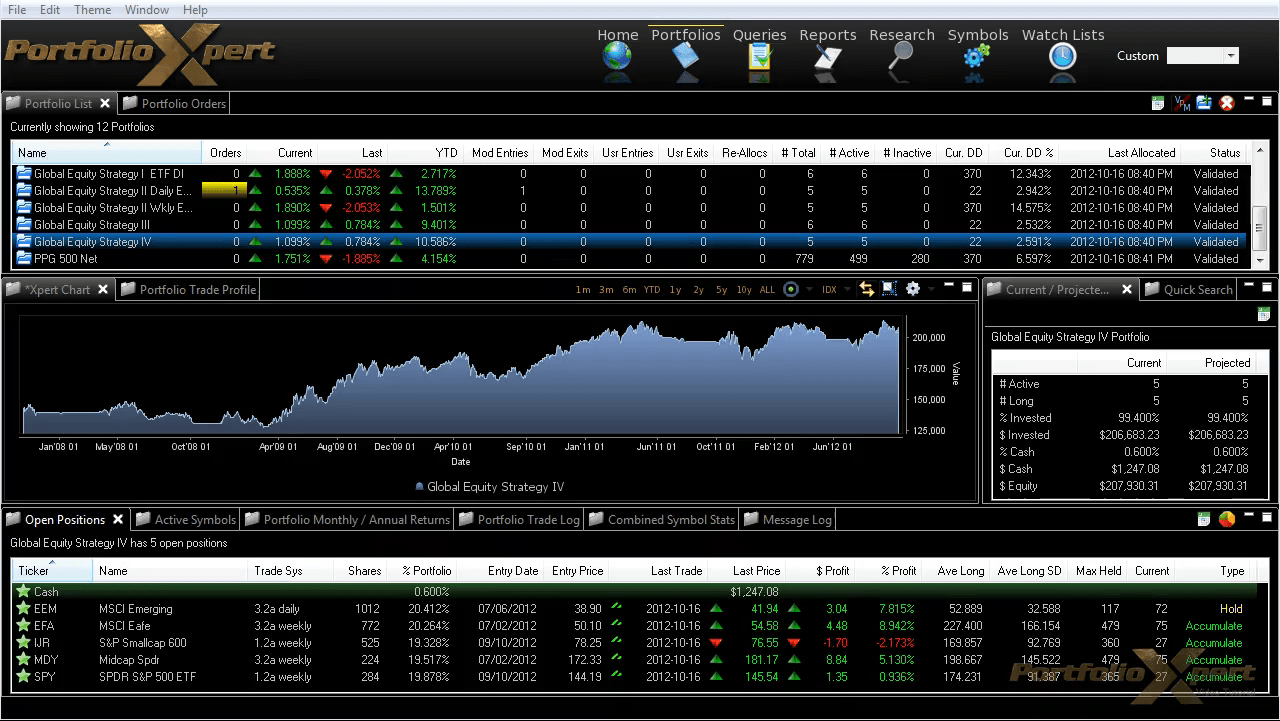Image resolution: width=1280 pixels, height=721 pixels.
Task: Sort positions by % Profit column header
Action: point(887,571)
